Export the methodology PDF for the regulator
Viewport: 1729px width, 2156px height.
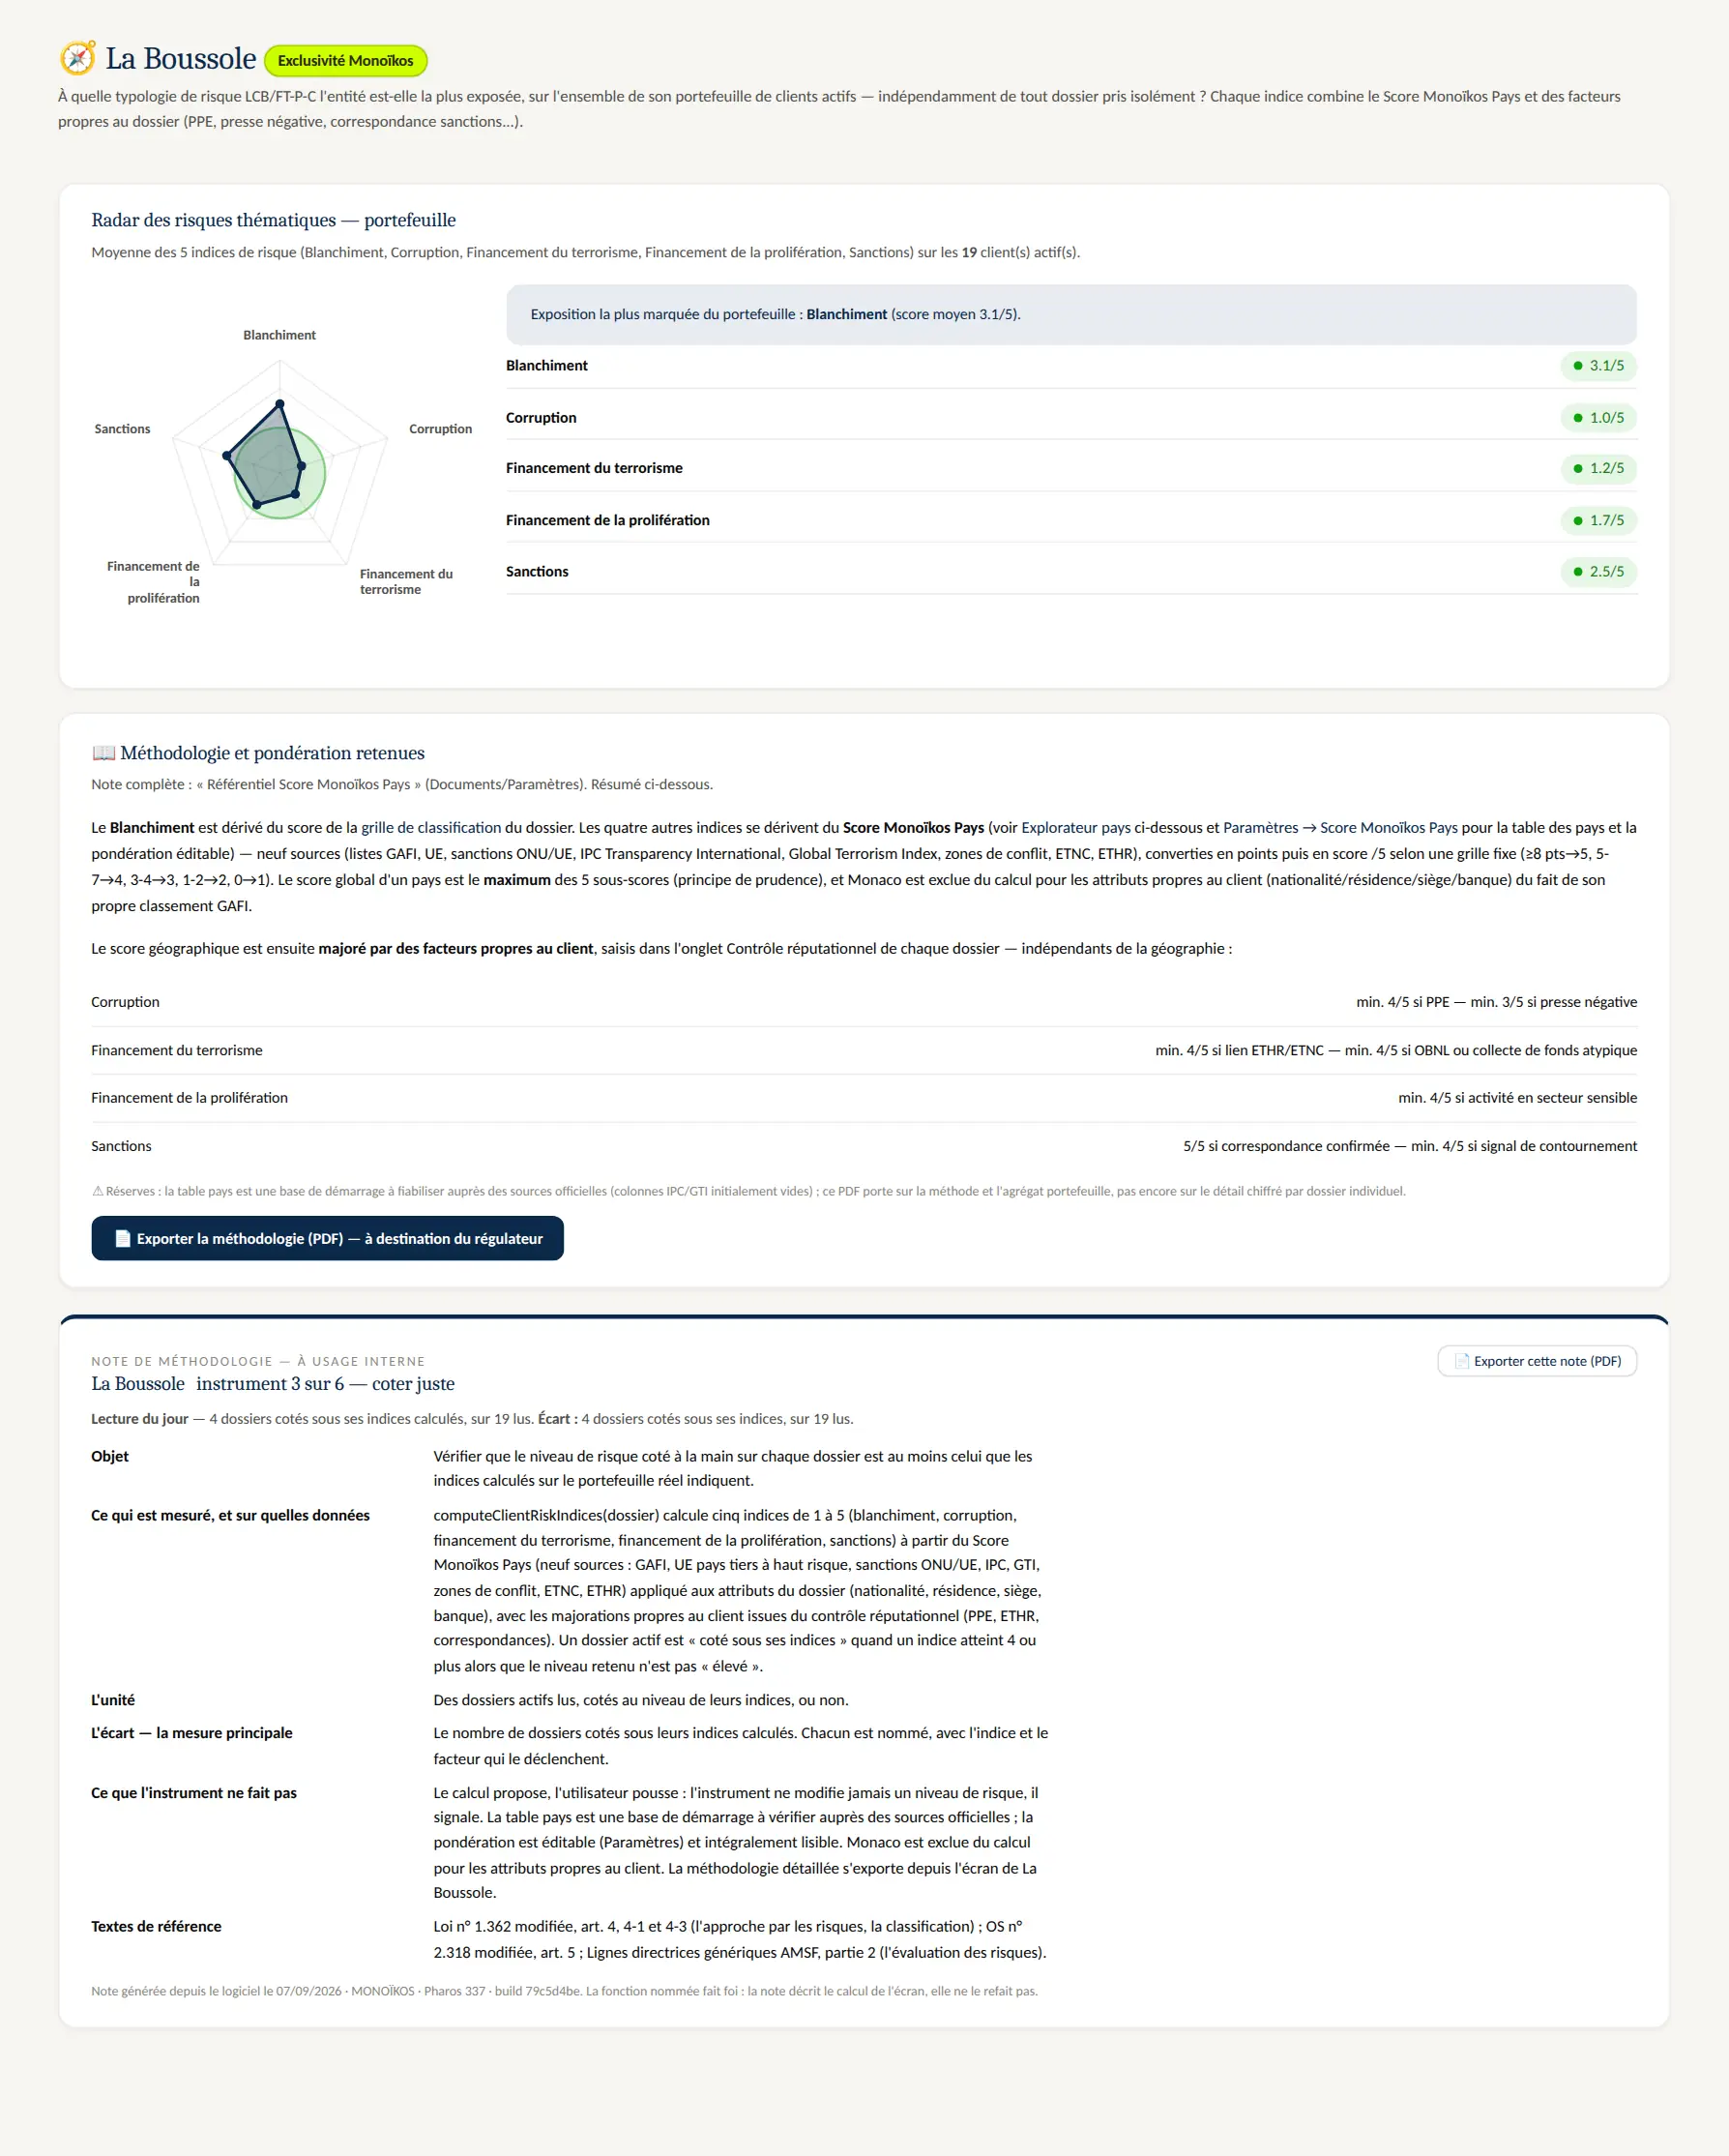(x=327, y=1238)
